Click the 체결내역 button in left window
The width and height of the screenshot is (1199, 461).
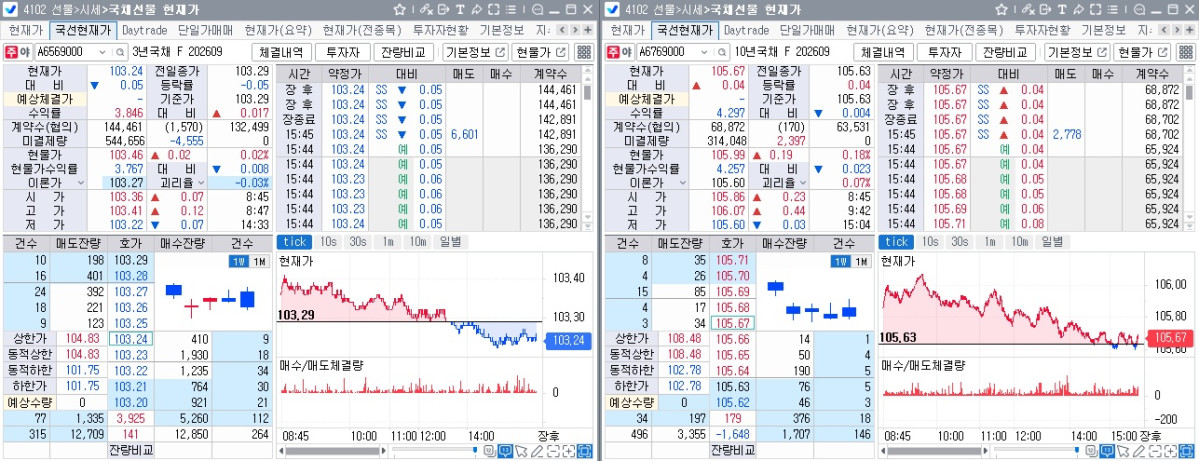[282, 52]
